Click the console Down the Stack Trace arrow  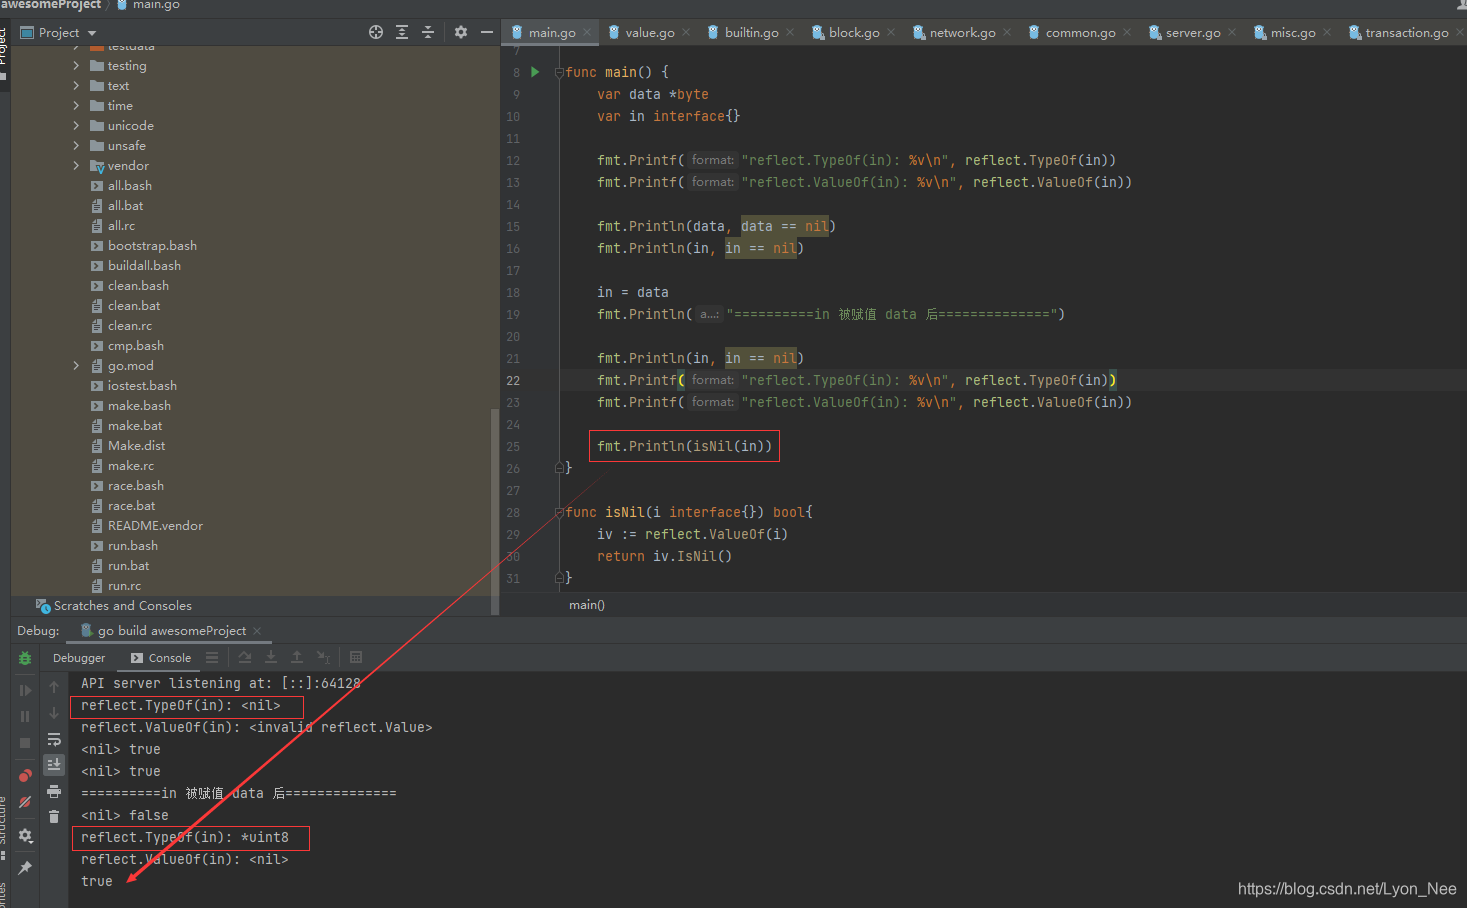pyautogui.click(x=54, y=713)
